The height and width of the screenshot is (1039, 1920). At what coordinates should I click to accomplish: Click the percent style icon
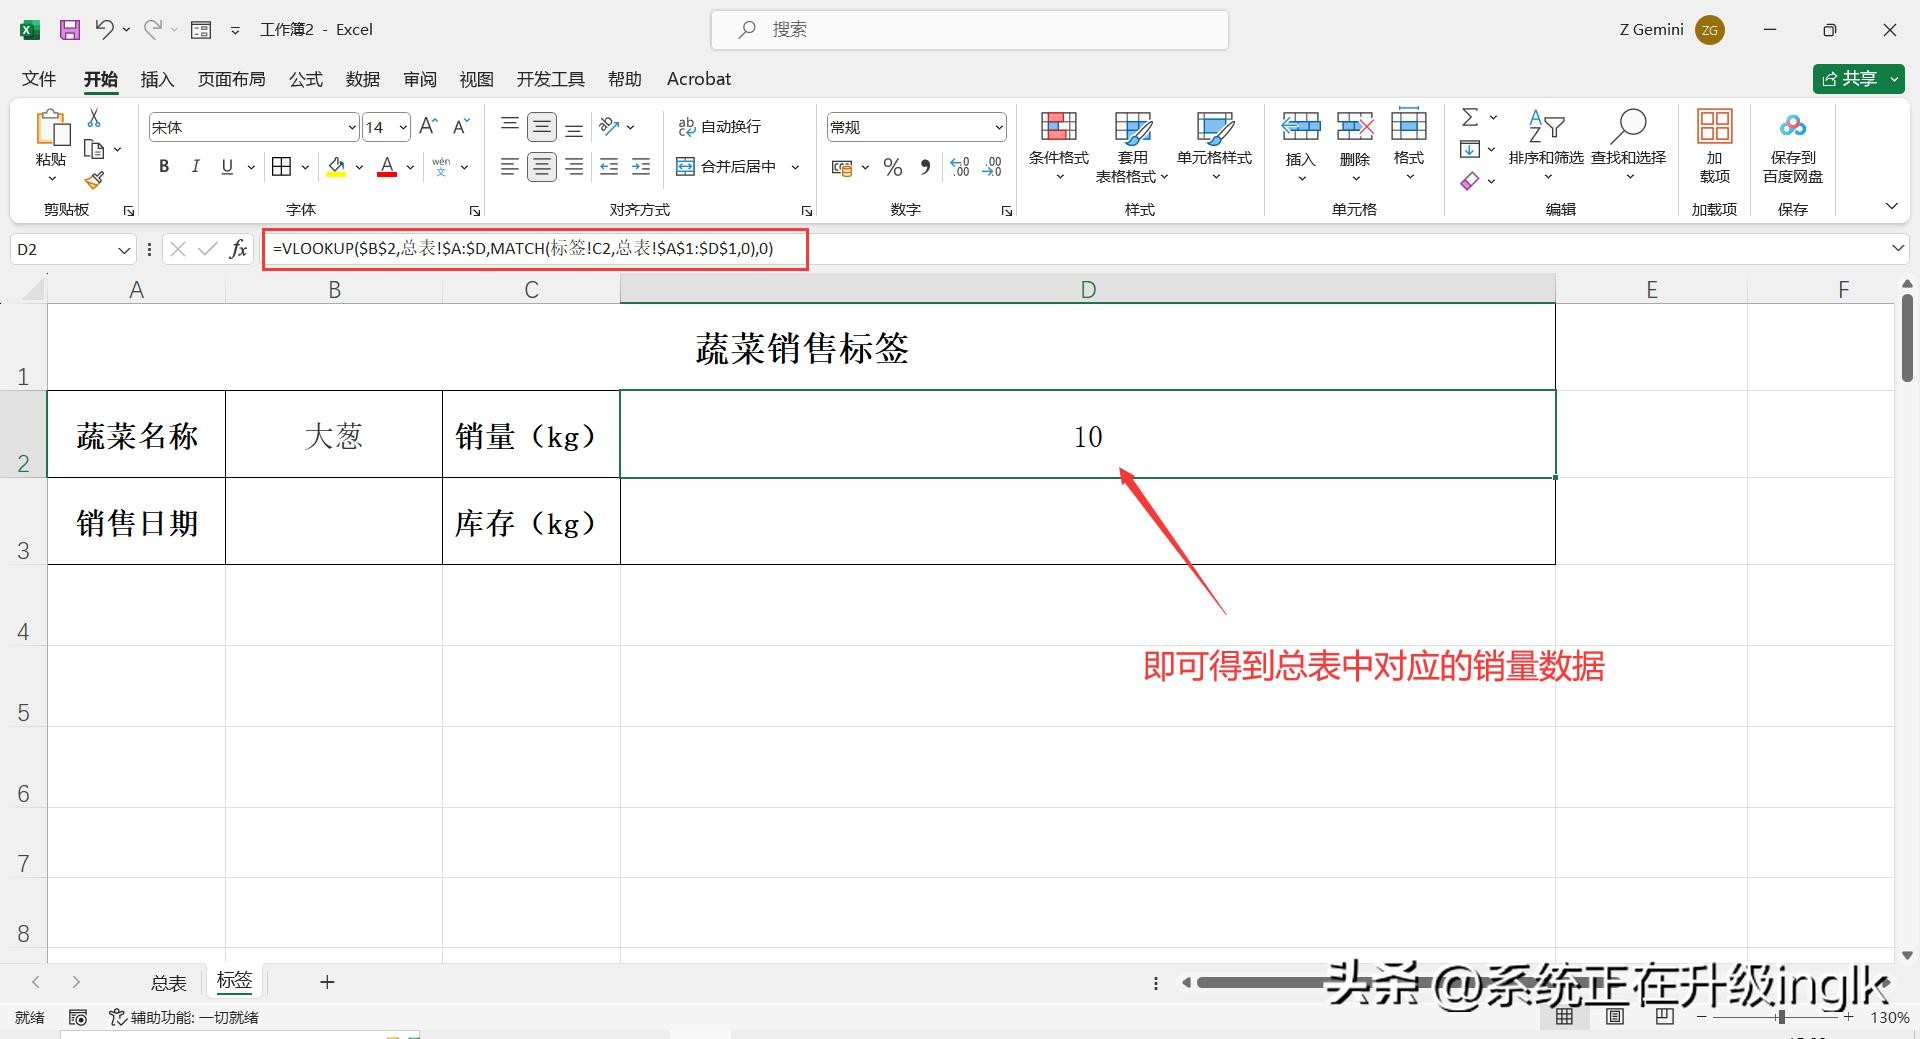[x=893, y=168]
